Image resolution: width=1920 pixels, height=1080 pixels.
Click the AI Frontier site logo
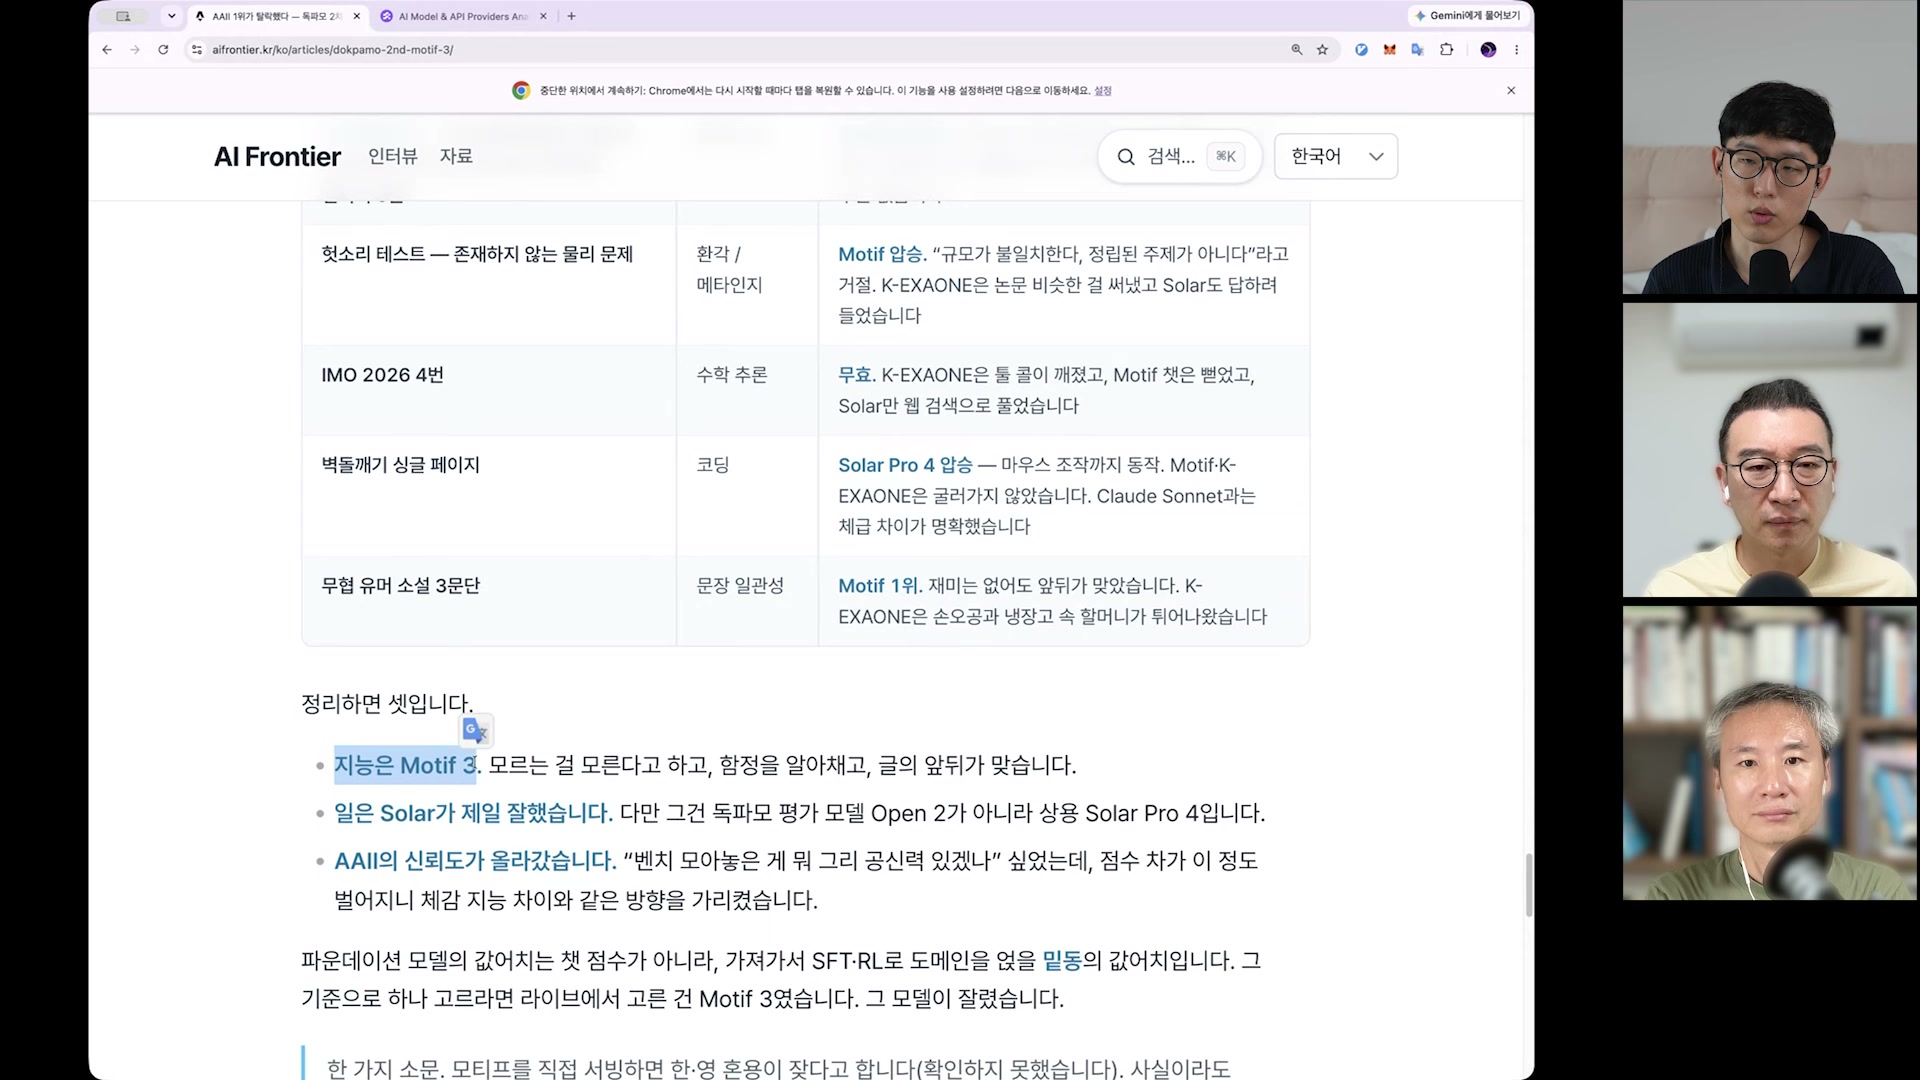277,157
